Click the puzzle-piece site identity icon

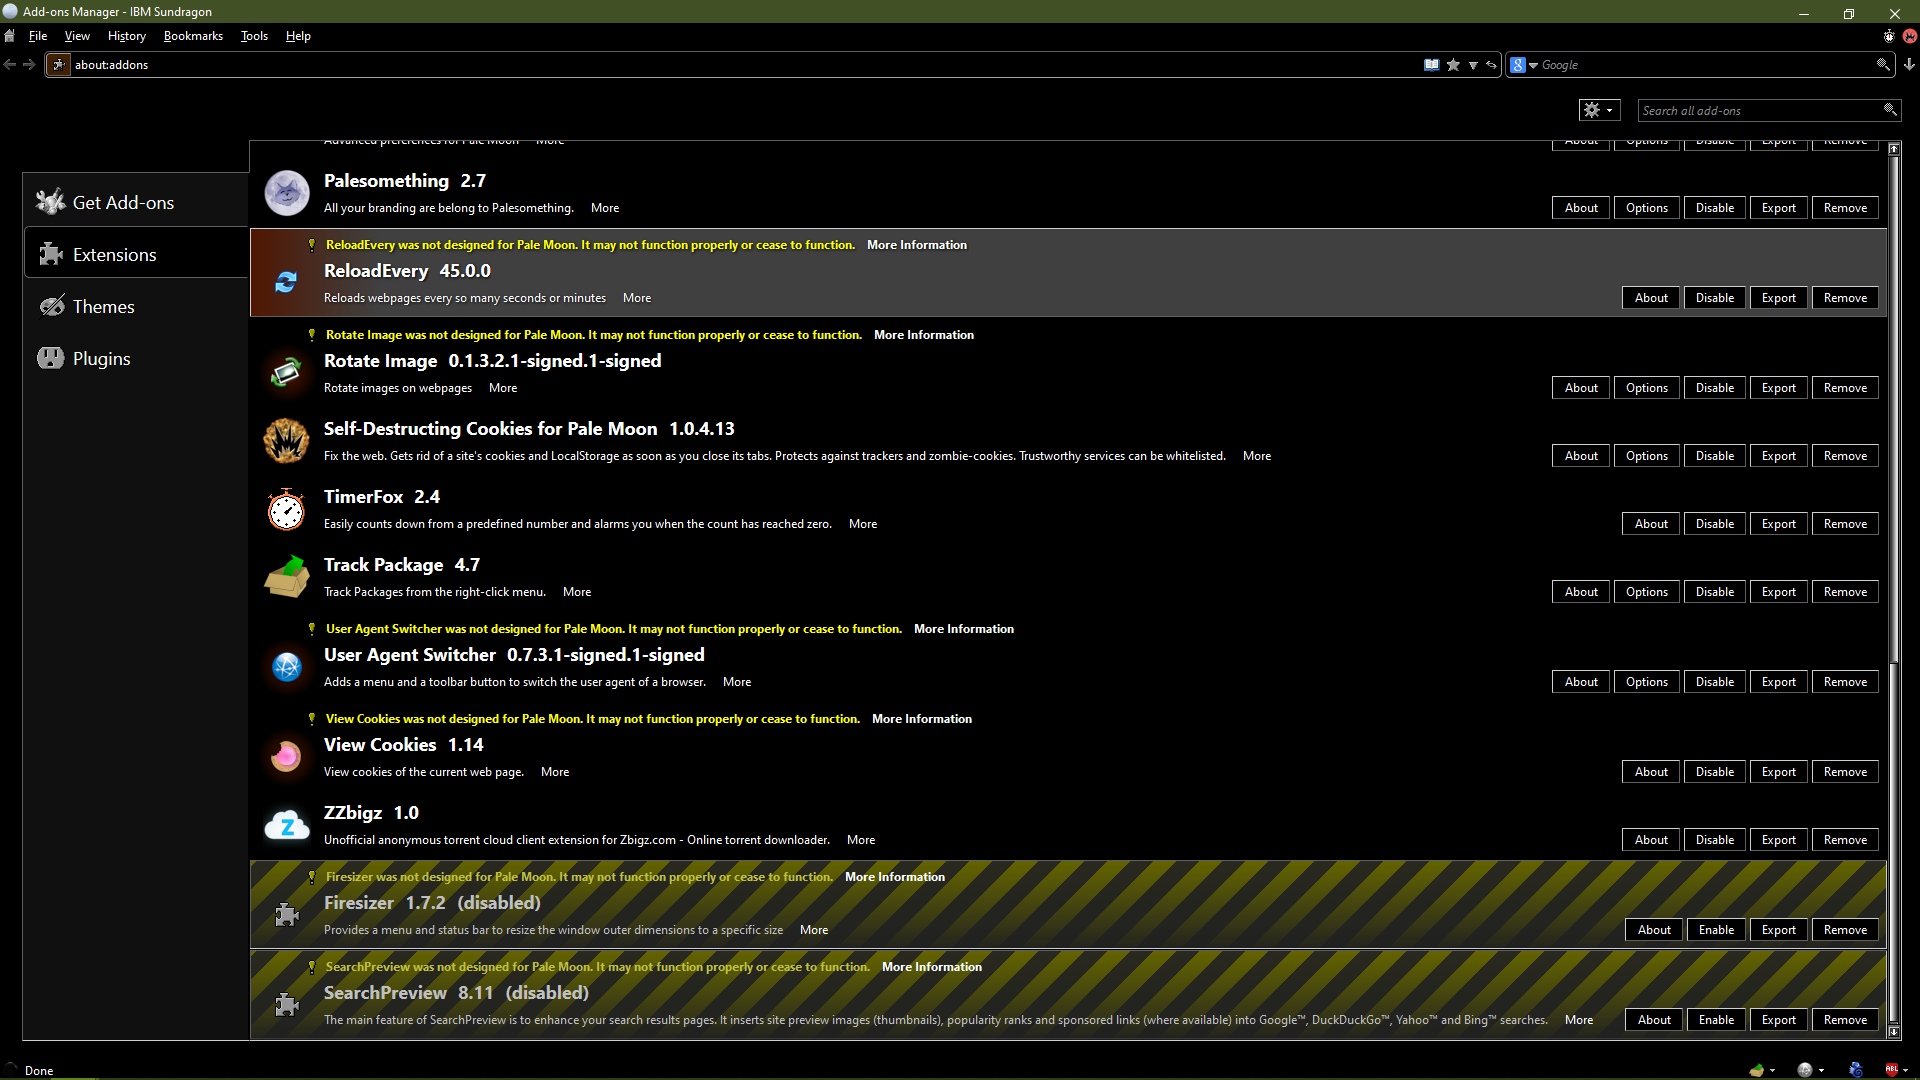click(x=59, y=65)
